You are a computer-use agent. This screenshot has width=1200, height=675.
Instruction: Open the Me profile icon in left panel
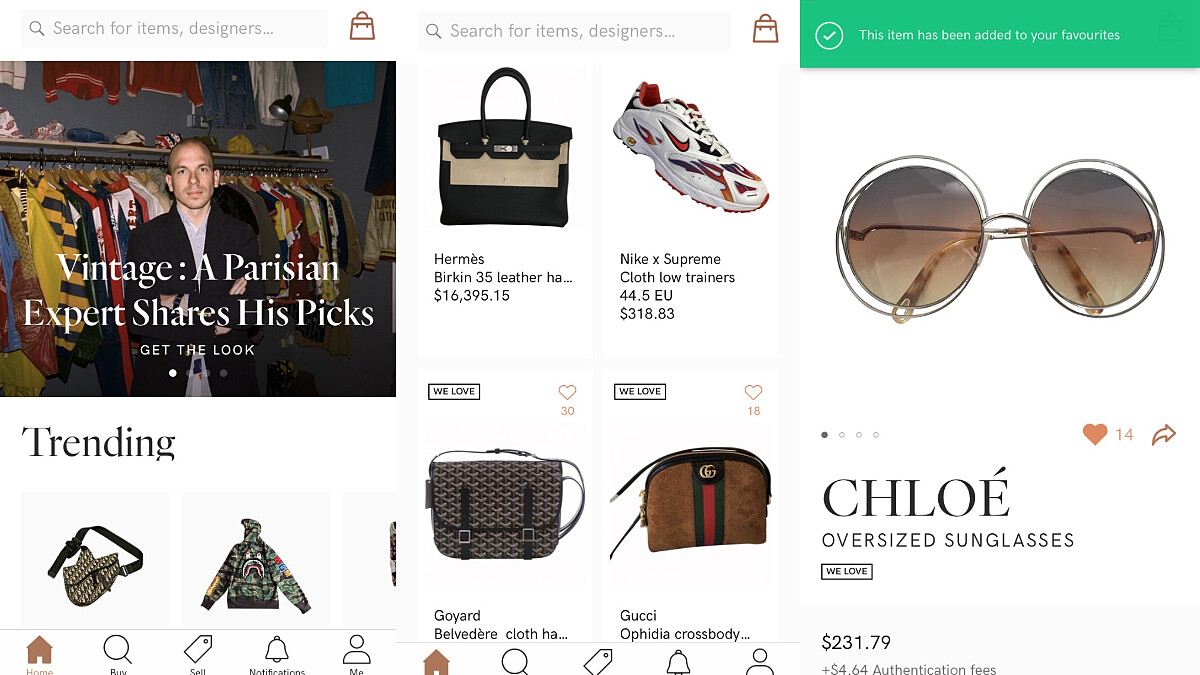click(x=356, y=651)
